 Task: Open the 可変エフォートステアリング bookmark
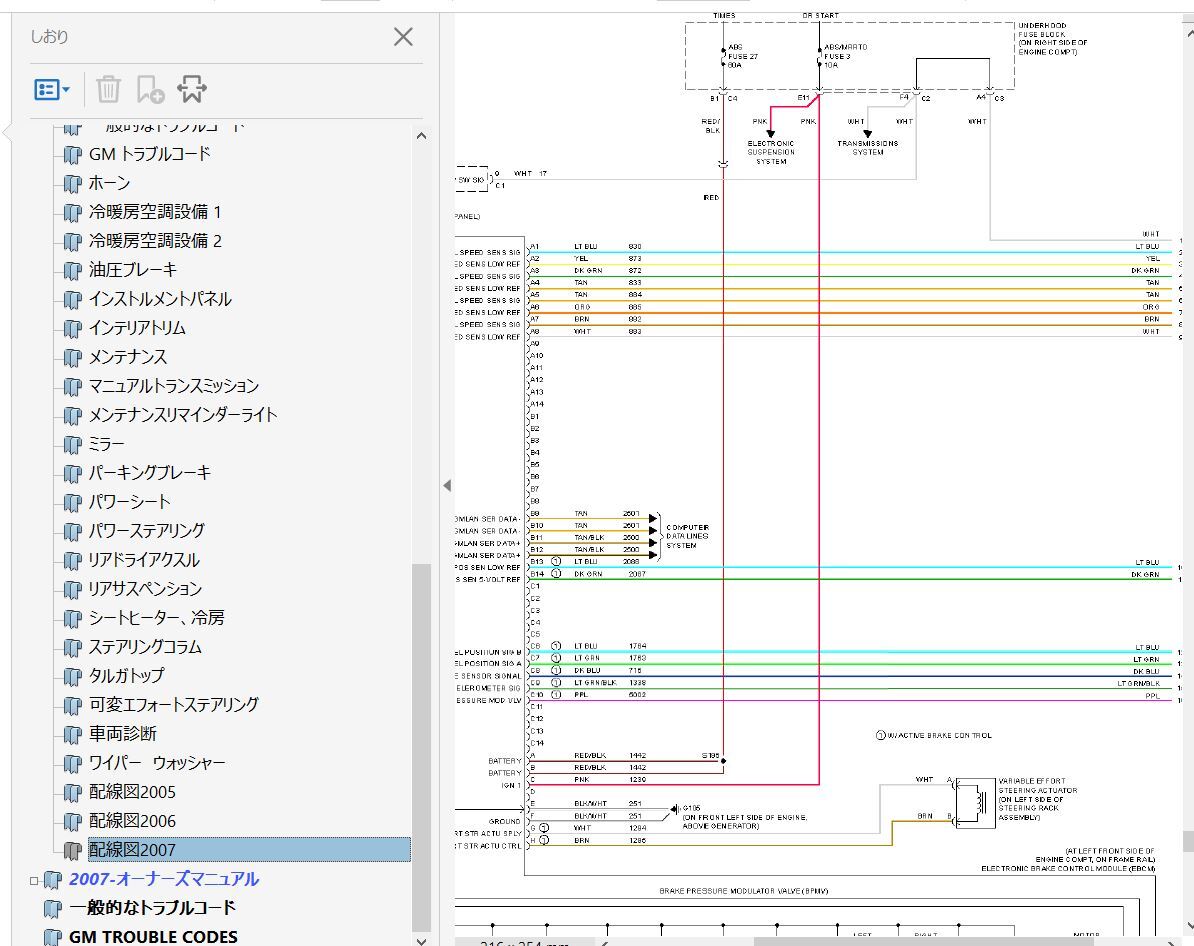pyautogui.click(x=174, y=705)
